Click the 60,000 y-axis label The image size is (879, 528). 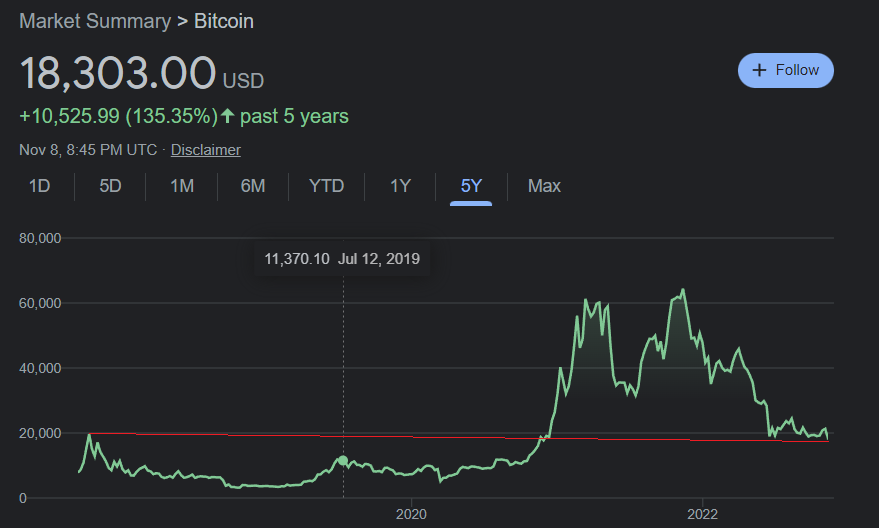click(x=40, y=303)
